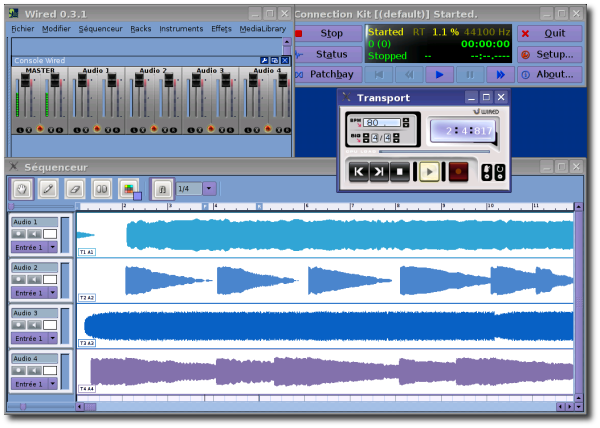The image size is (600, 428).
Task: Click the stop button in Transport
Action: pos(399,172)
